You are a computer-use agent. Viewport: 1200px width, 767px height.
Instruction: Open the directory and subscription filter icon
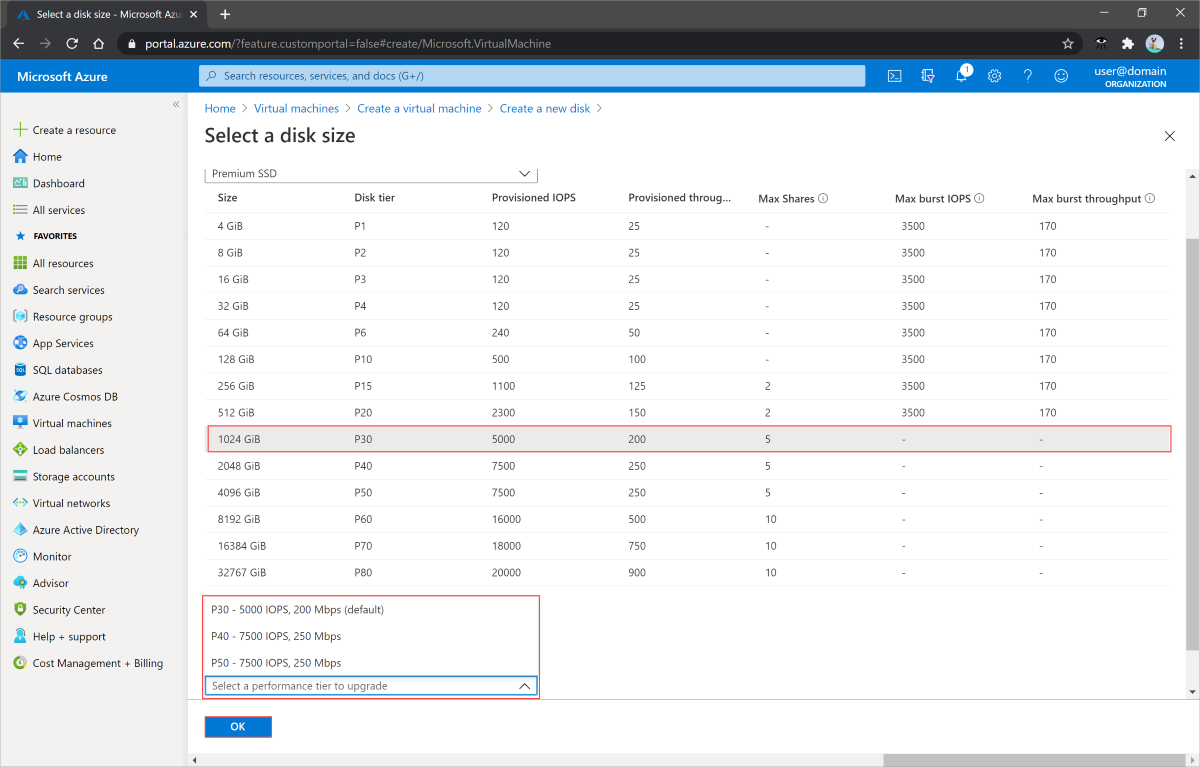click(928, 76)
